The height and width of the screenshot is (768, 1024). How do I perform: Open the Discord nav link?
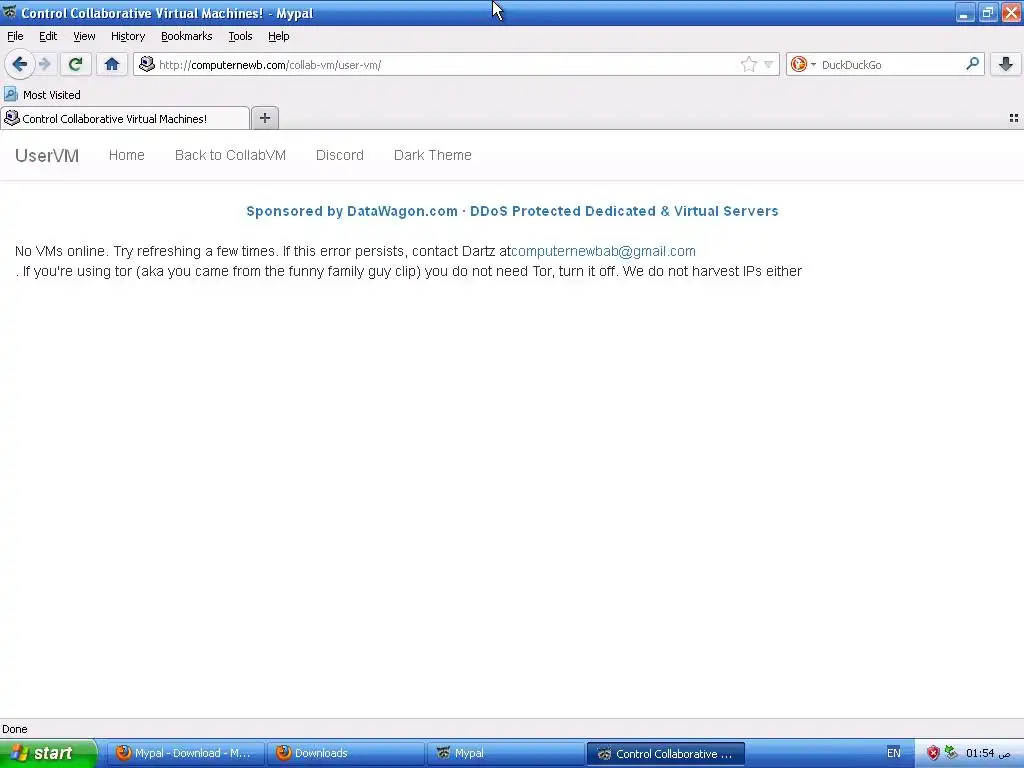340,155
